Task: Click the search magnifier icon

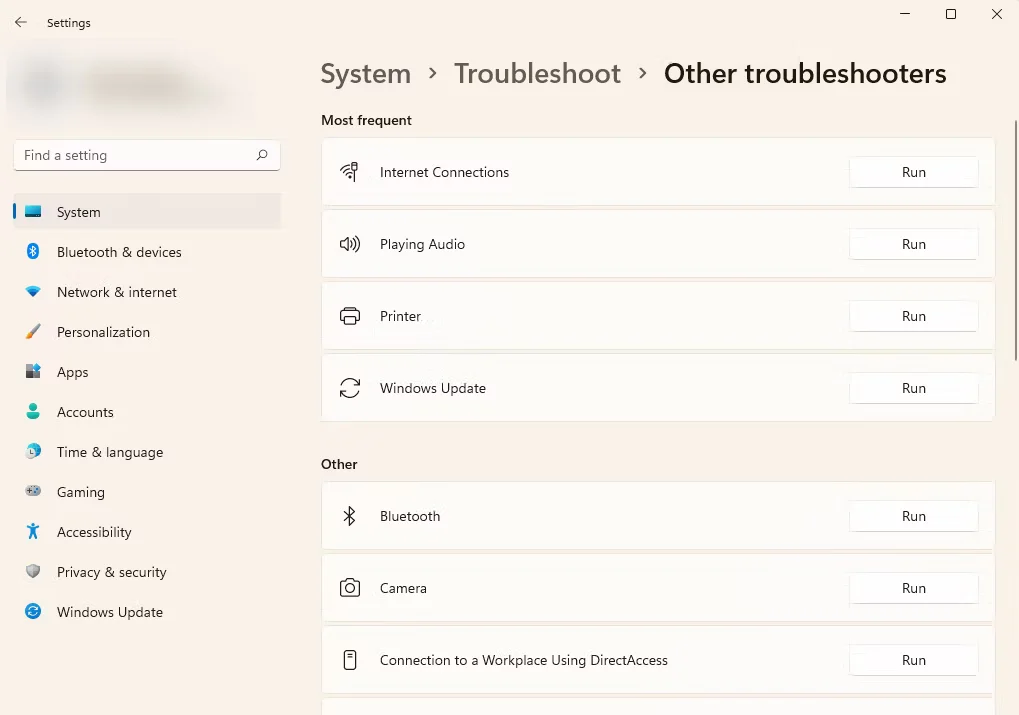Action: (x=262, y=155)
